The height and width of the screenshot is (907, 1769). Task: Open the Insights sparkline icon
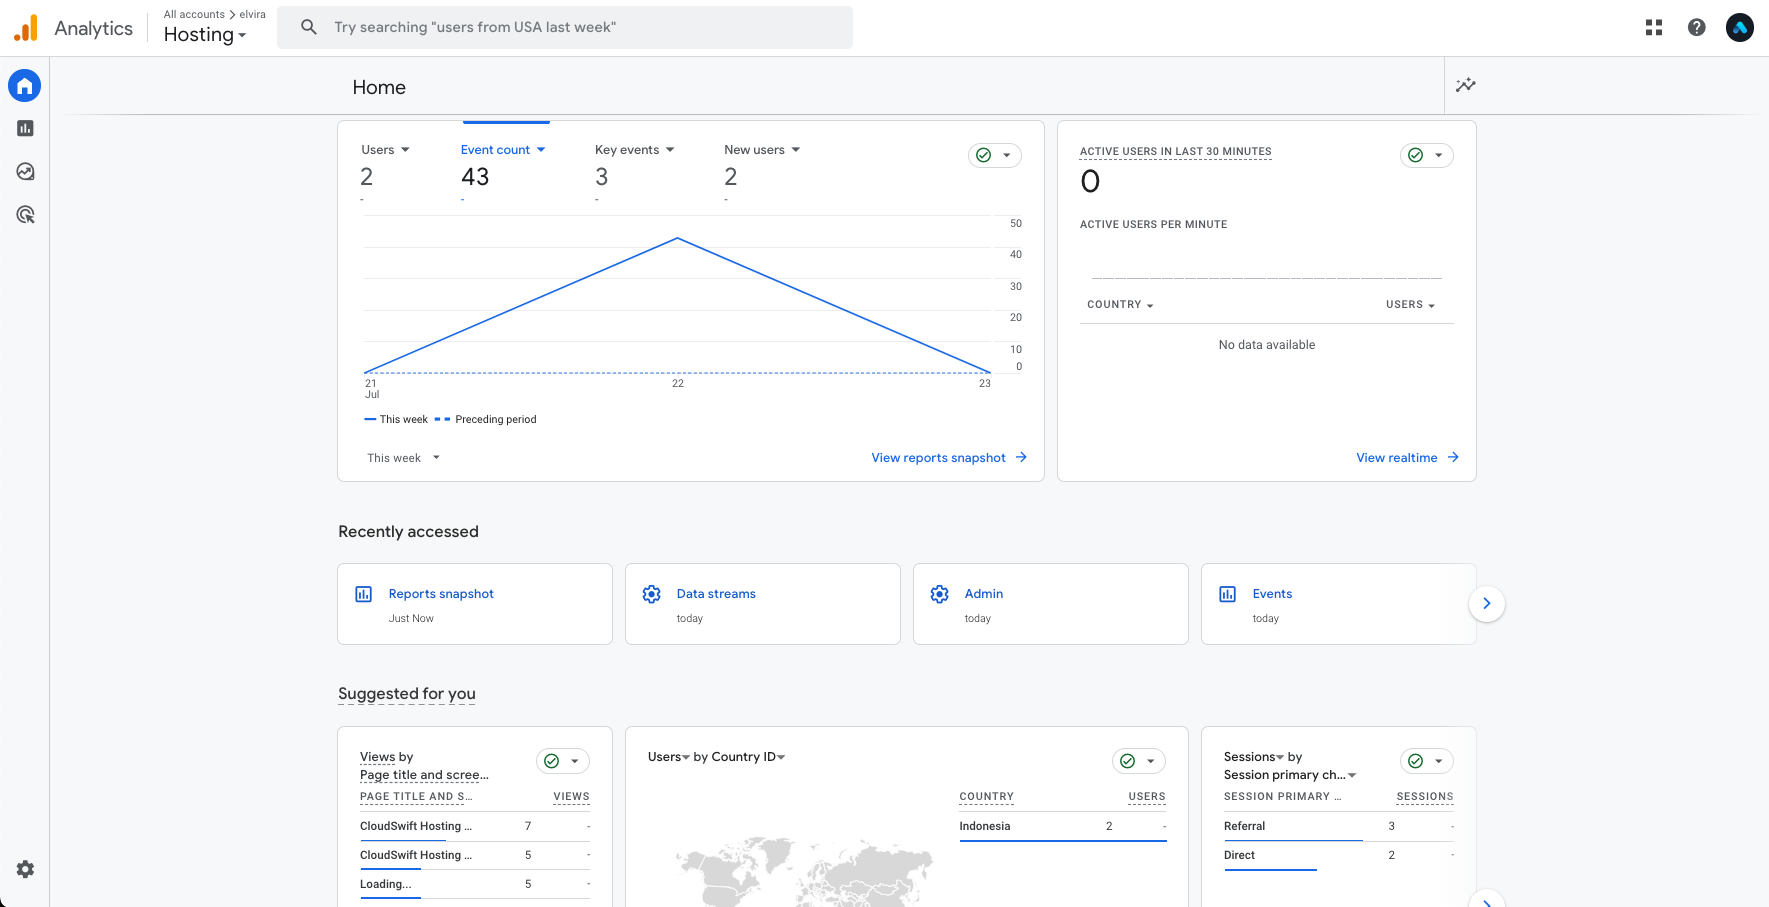(x=1466, y=85)
